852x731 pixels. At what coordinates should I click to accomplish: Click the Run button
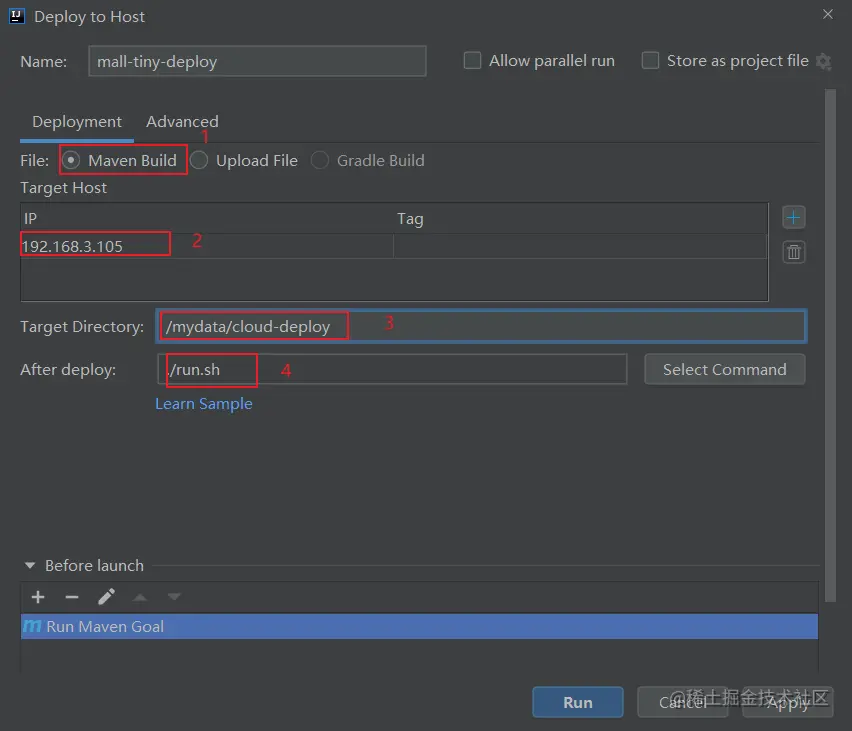(x=578, y=702)
